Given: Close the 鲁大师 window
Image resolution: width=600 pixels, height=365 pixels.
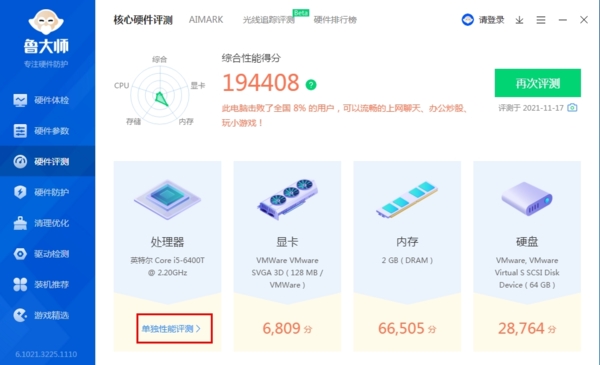Looking at the screenshot, I should [x=584, y=20].
